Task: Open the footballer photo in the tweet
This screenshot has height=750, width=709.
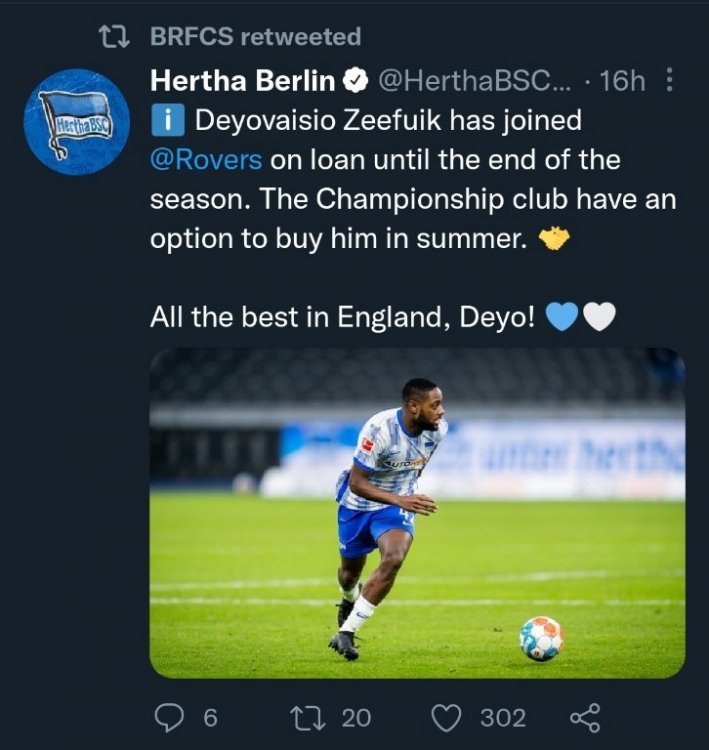Action: 417,513
